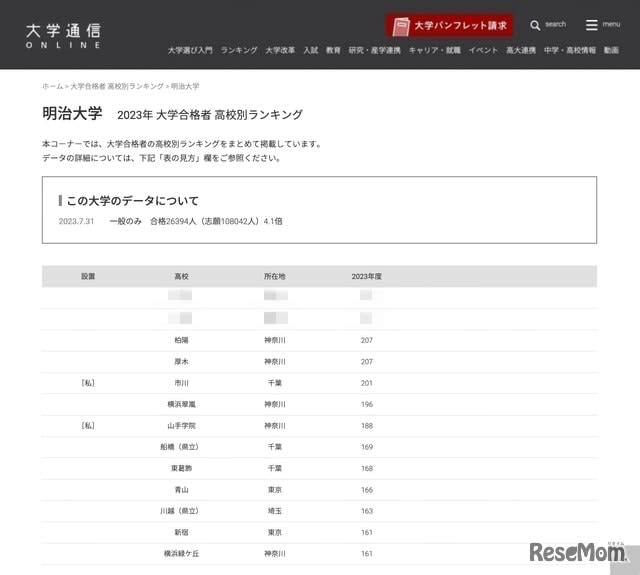Click the 青山 school name

pos(182,490)
